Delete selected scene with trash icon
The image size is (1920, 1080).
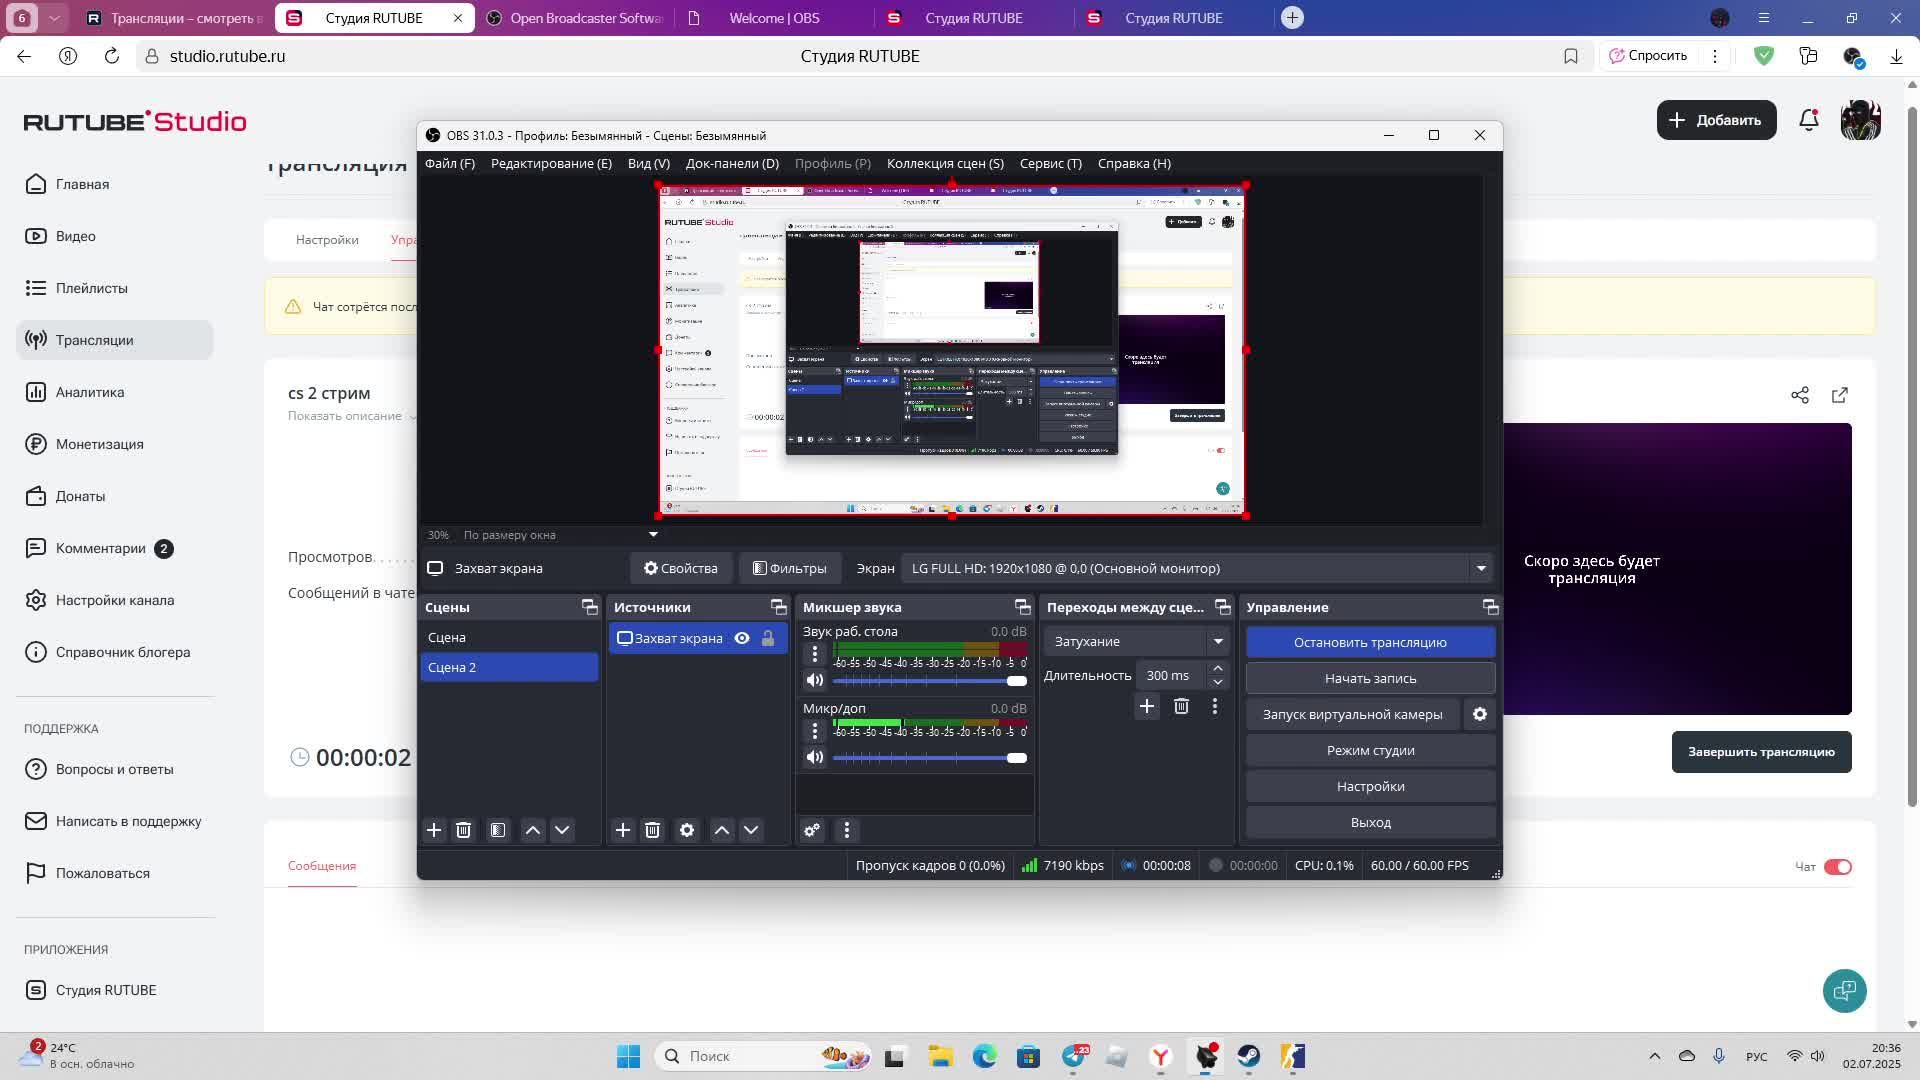coord(463,830)
